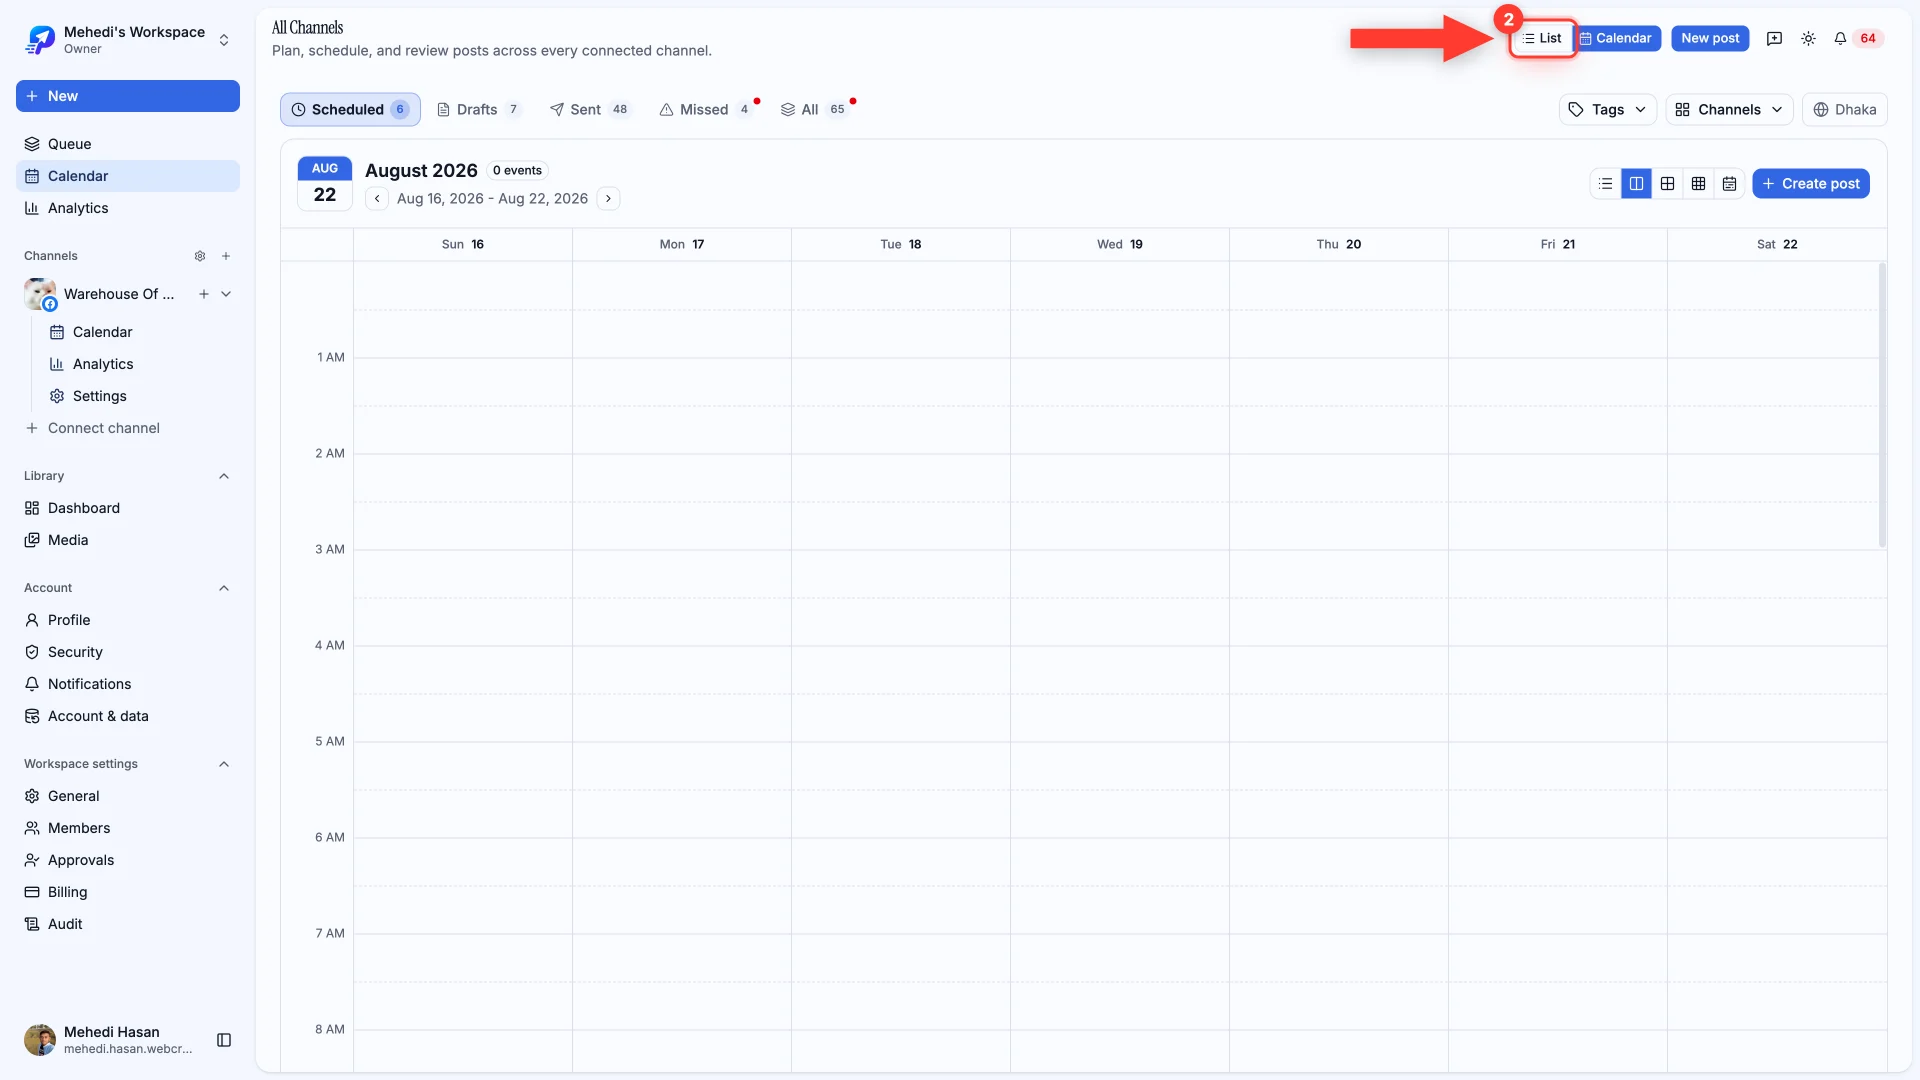The height and width of the screenshot is (1080, 1920).
Task: Open Queue from the sidebar
Action: (128, 144)
